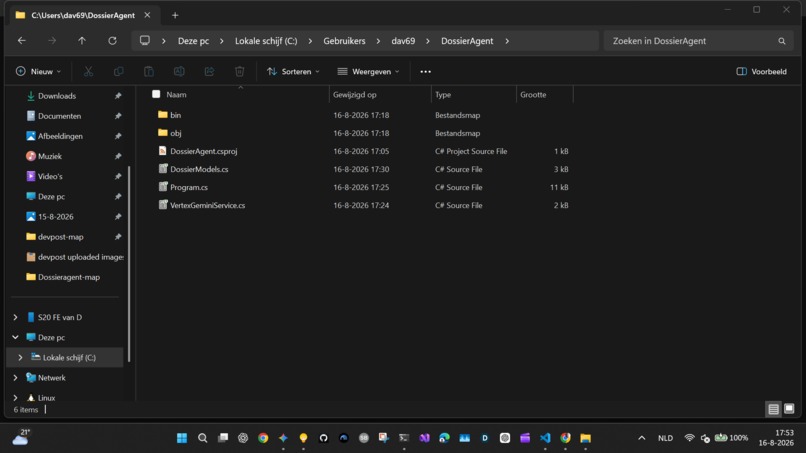Open the bin folder
The image size is (806, 453).
click(175, 115)
